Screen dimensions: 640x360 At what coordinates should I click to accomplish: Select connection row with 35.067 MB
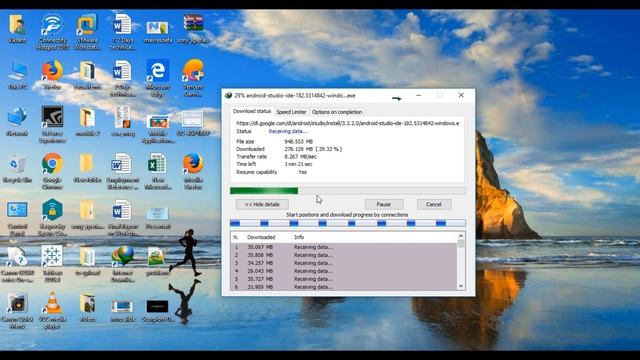344,247
